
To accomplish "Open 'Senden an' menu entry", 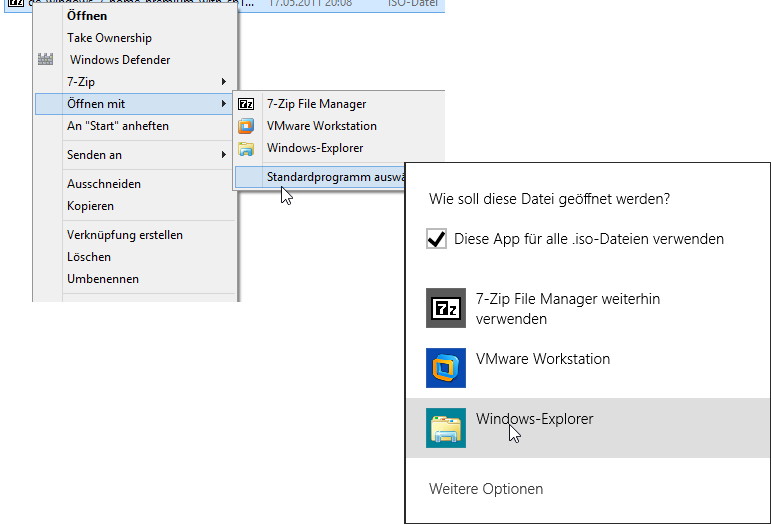I will coord(94,155).
